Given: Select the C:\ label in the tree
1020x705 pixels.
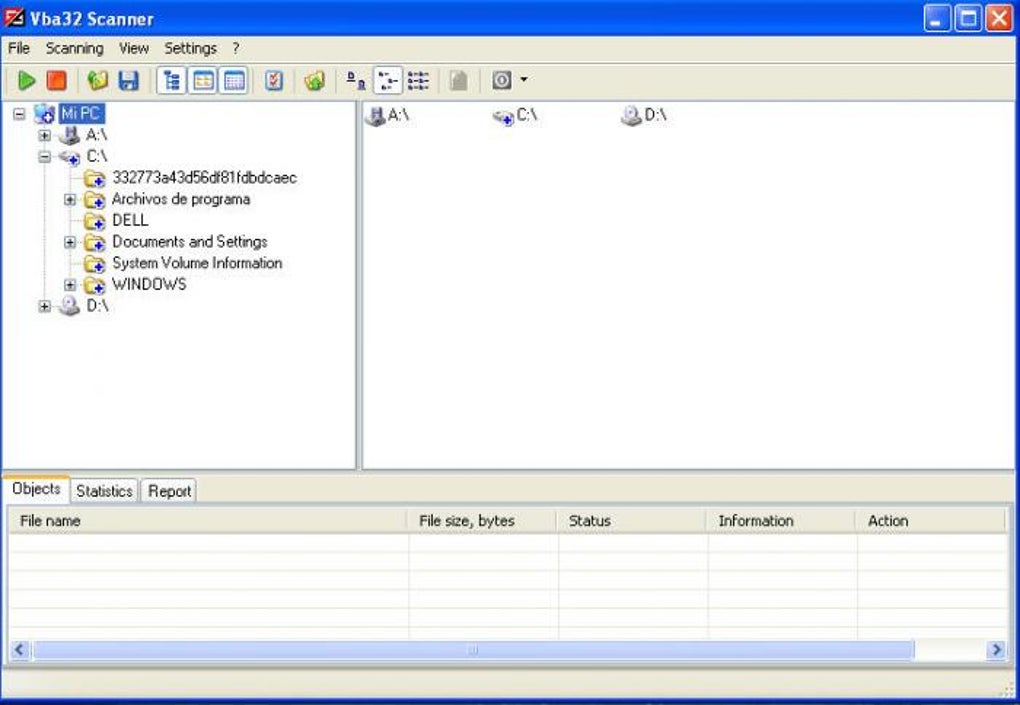Looking at the screenshot, I should [x=96, y=156].
